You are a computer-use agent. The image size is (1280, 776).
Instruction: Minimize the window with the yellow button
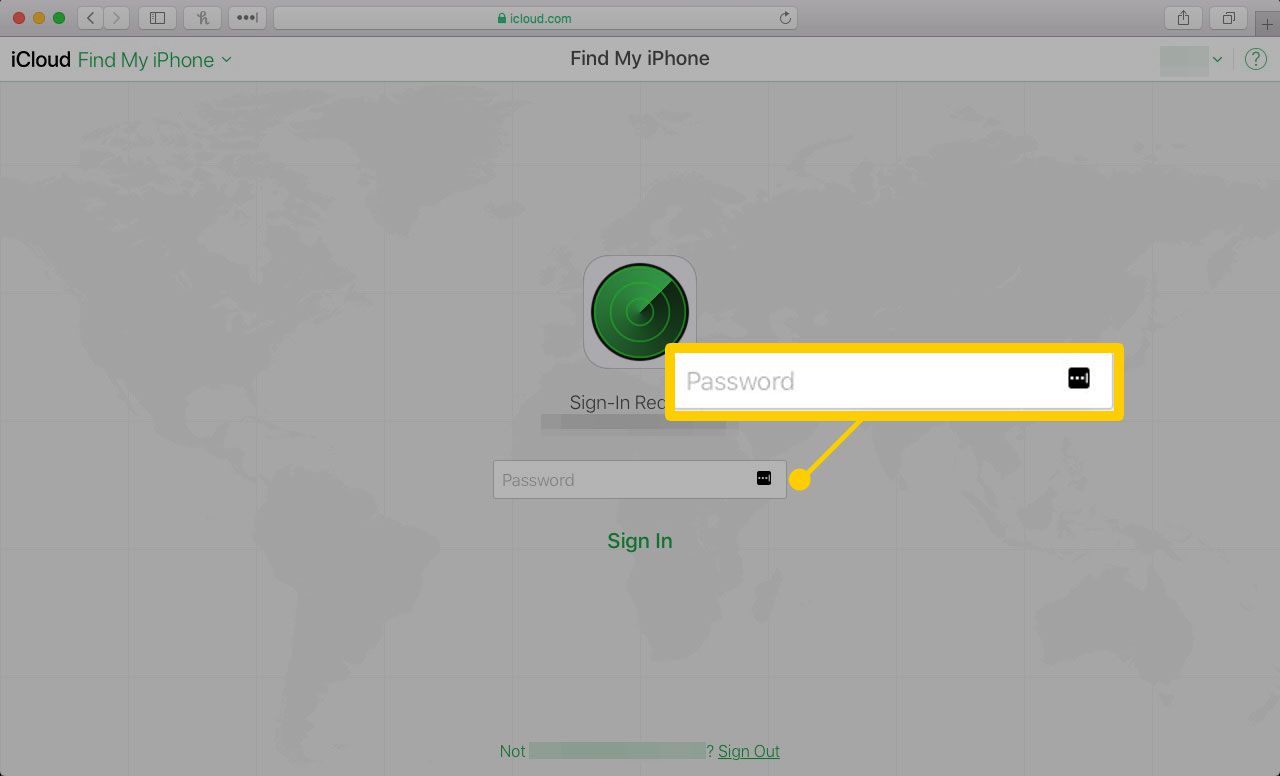(40, 18)
